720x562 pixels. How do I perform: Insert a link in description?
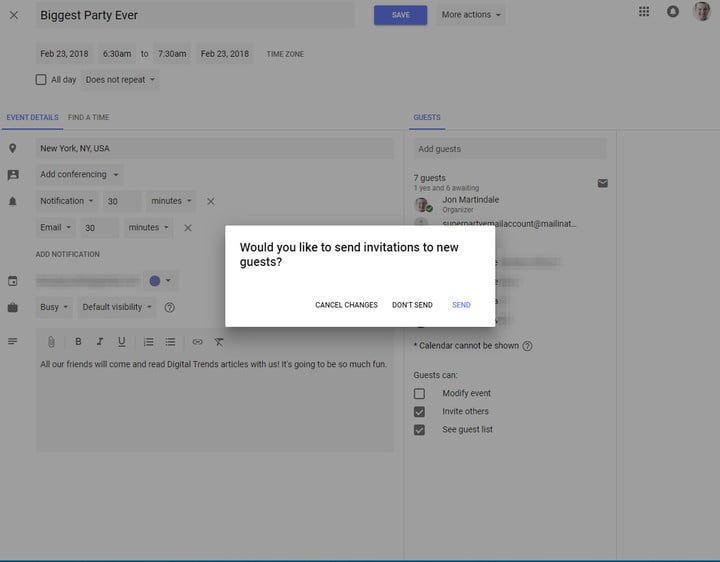tap(197, 342)
